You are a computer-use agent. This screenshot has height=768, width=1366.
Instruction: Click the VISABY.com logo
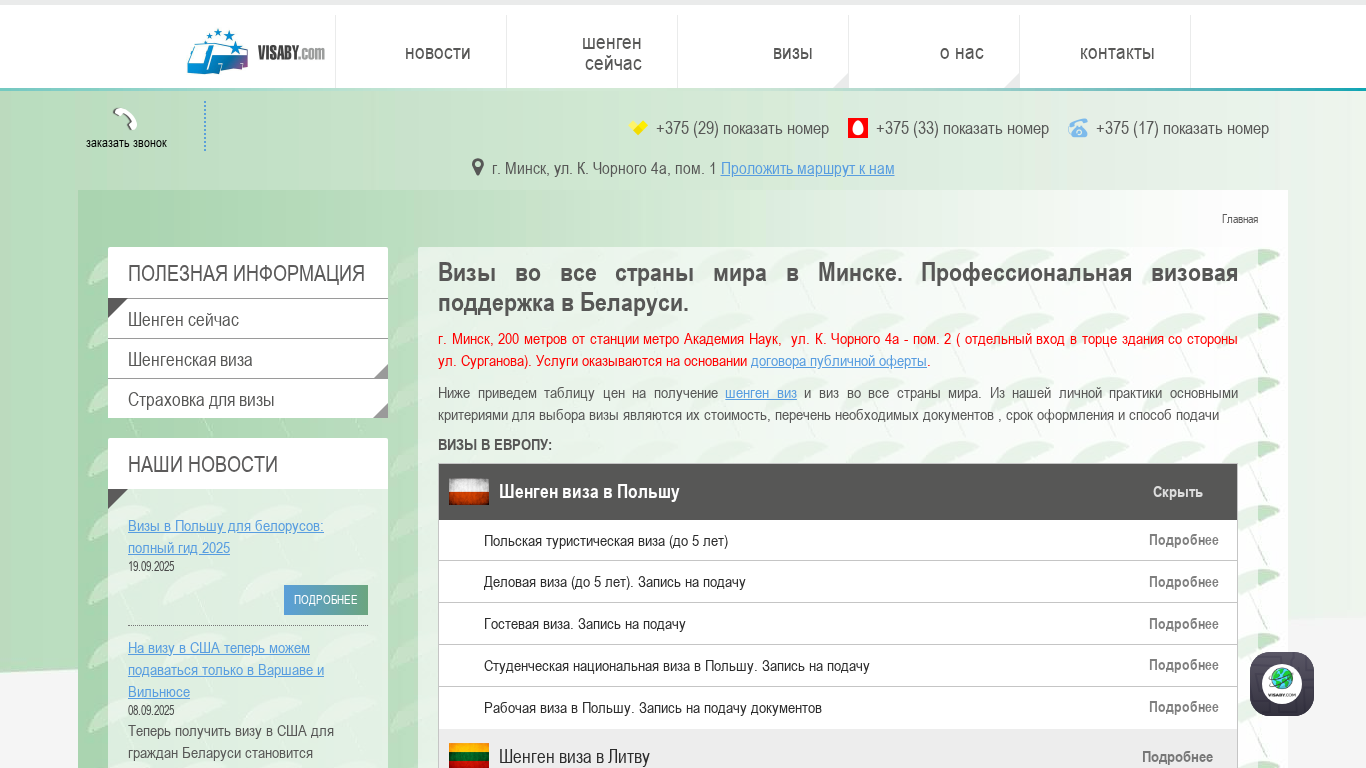pos(256,52)
